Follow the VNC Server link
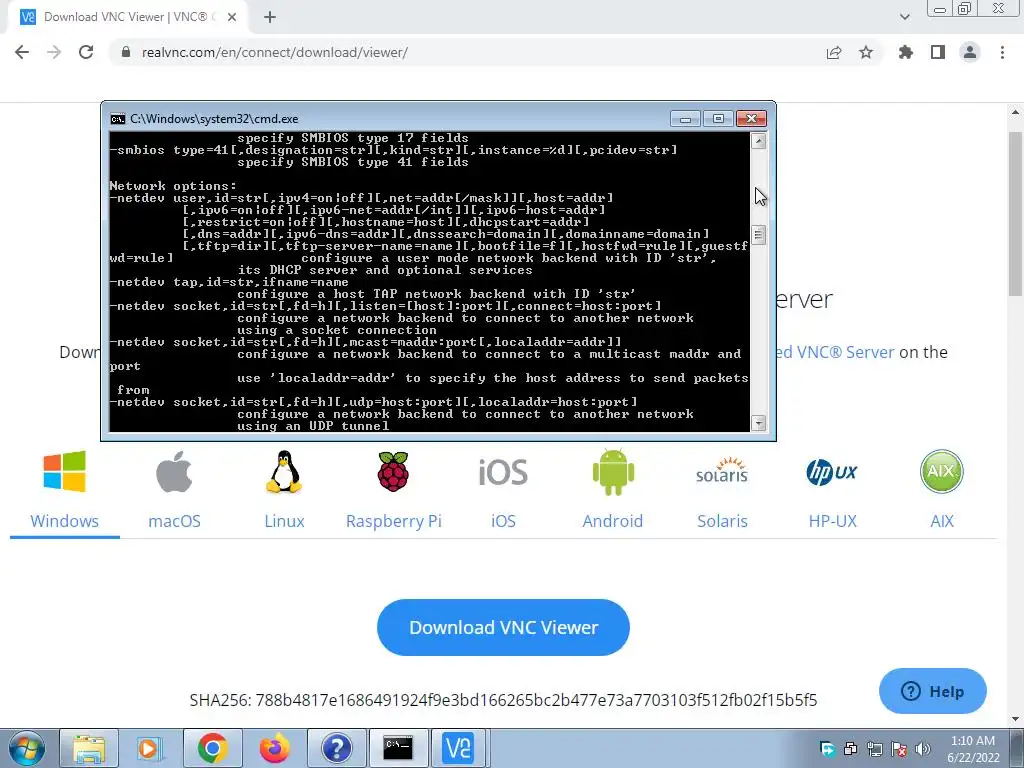 (x=835, y=352)
